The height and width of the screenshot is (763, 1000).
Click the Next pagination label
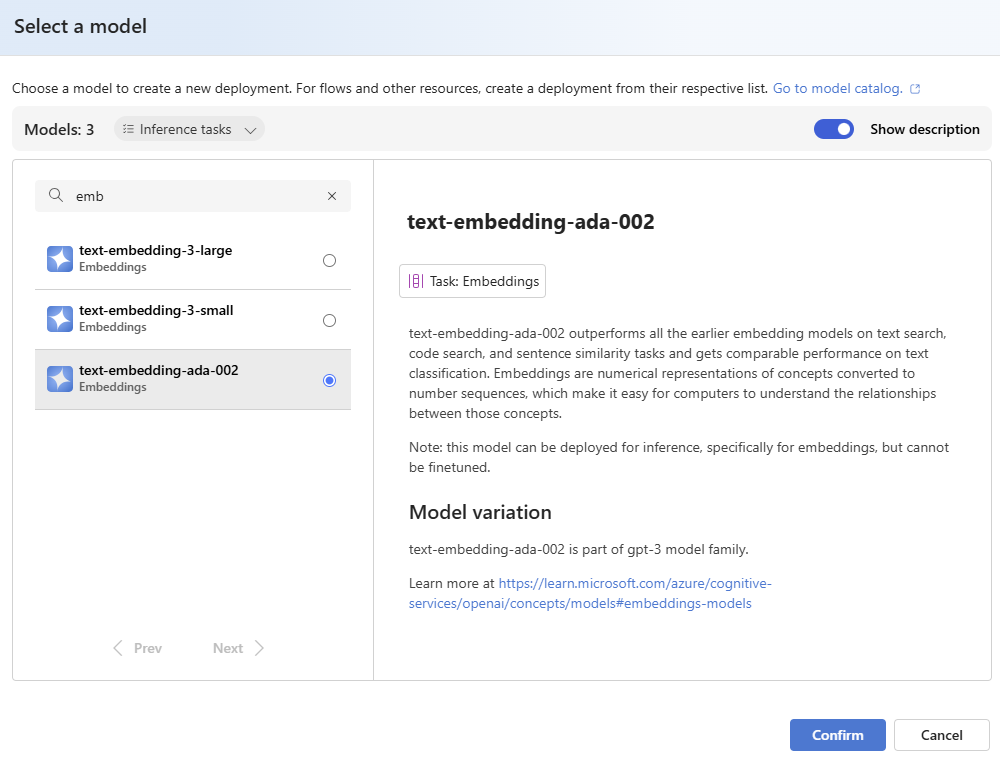click(x=228, y=648)
